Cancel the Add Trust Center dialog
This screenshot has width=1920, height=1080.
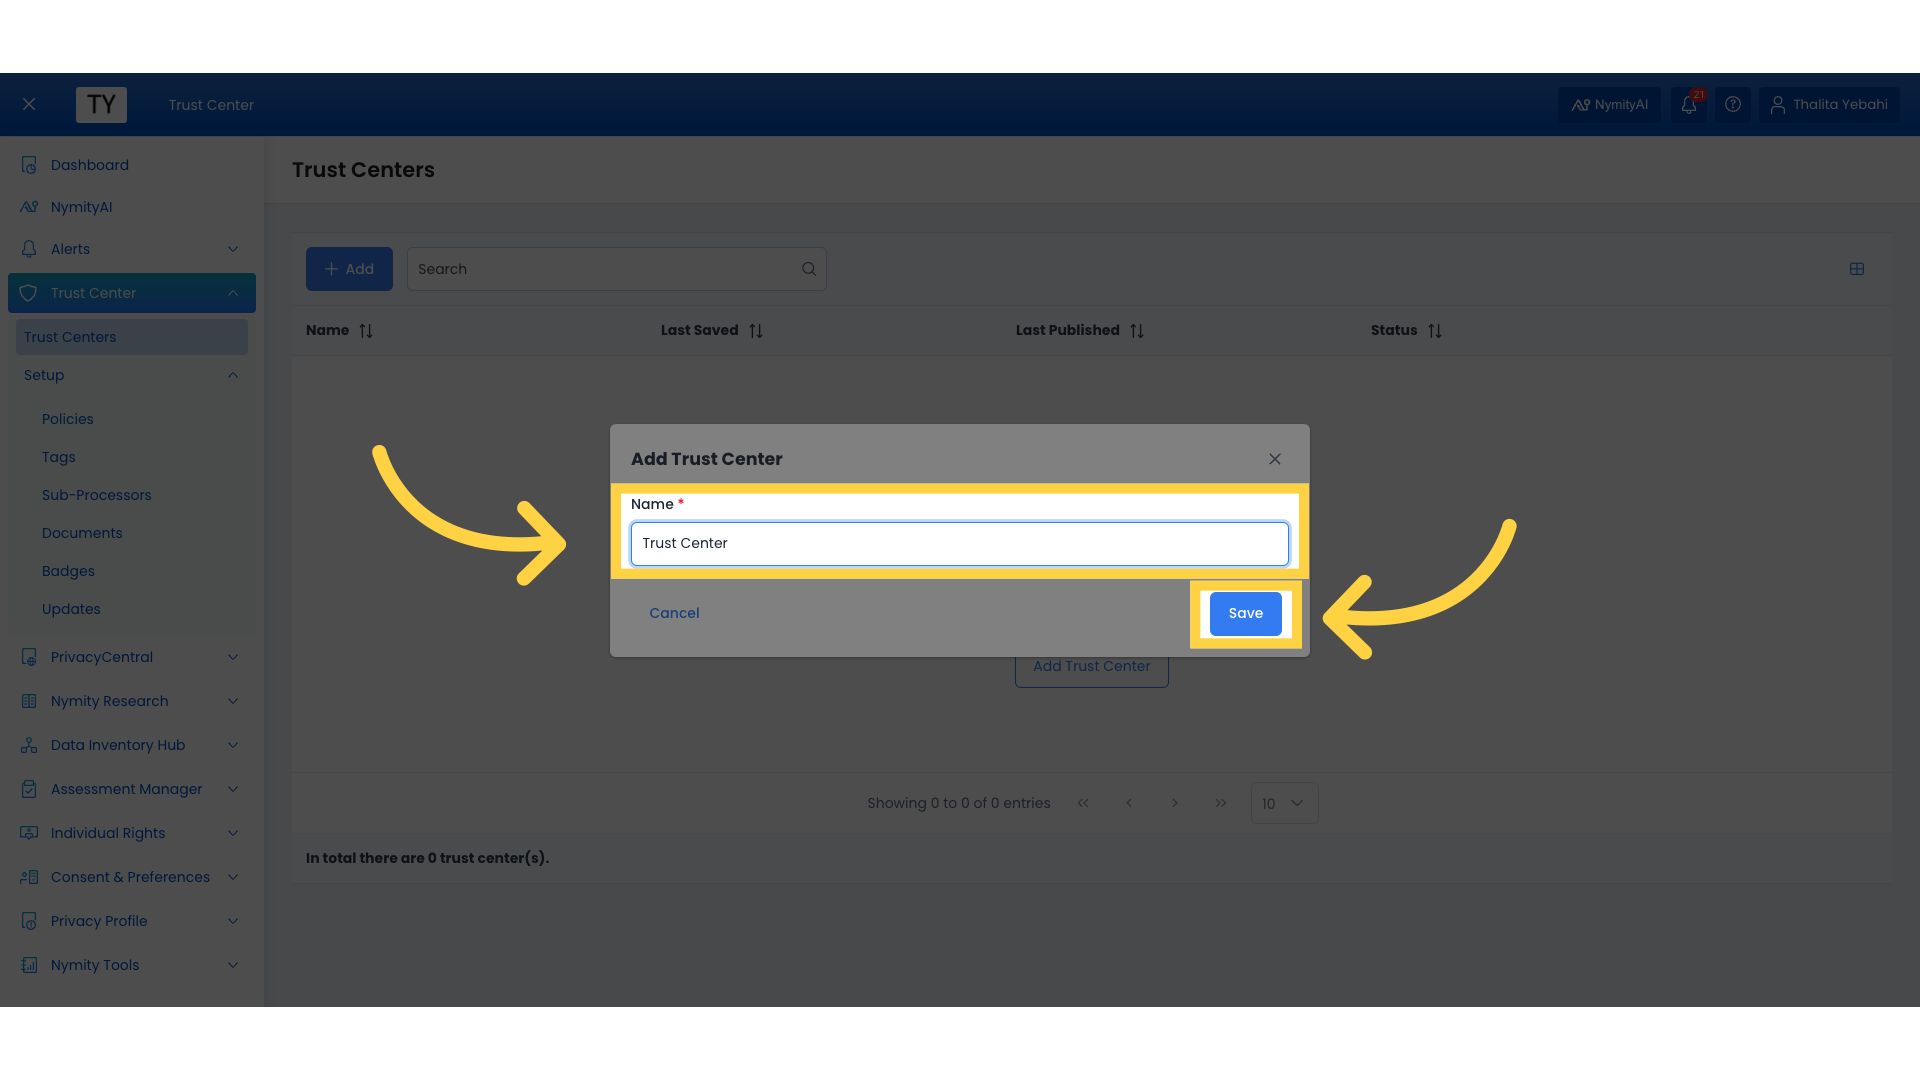pos(674,613)
